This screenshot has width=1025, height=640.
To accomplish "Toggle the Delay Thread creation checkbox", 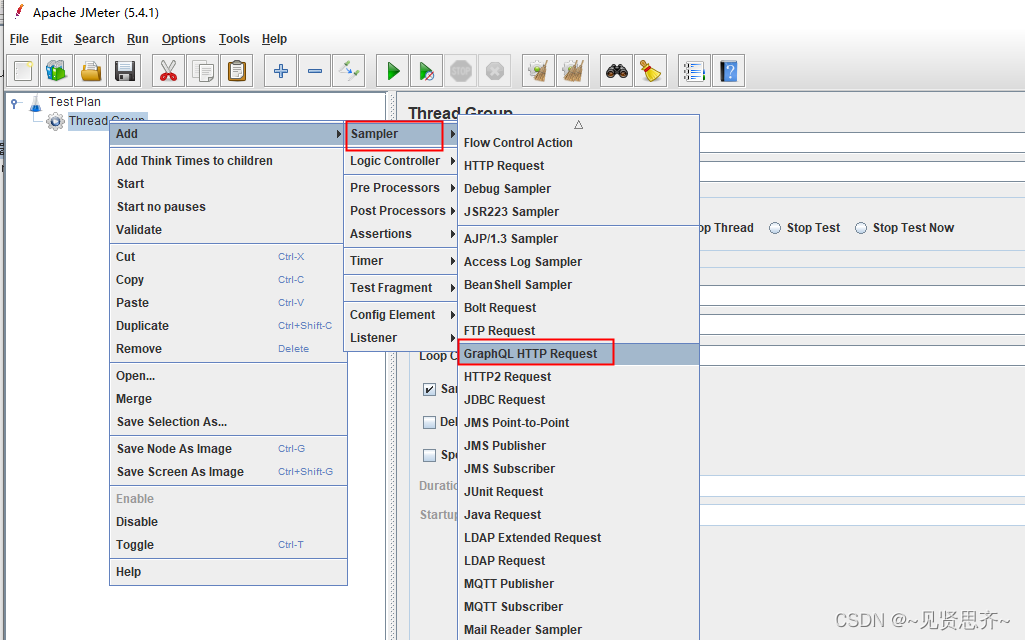I will (x=429, y=422).
